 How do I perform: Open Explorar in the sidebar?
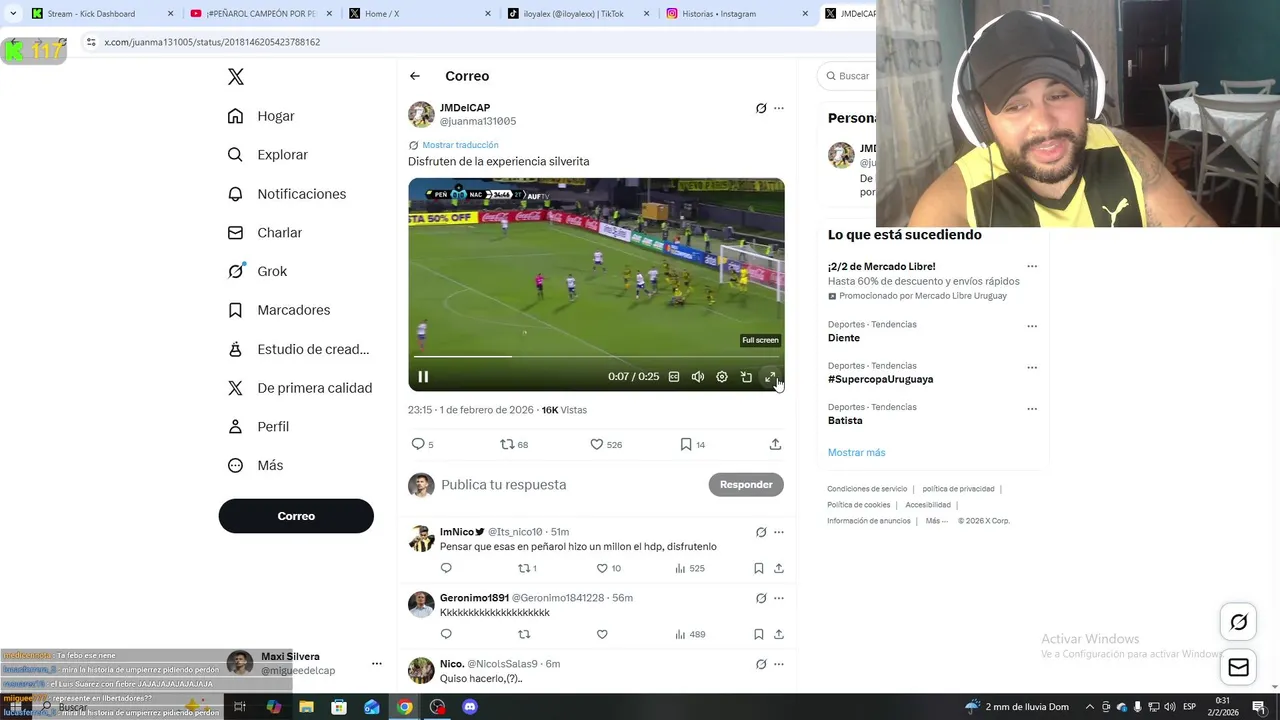point(267,155)
